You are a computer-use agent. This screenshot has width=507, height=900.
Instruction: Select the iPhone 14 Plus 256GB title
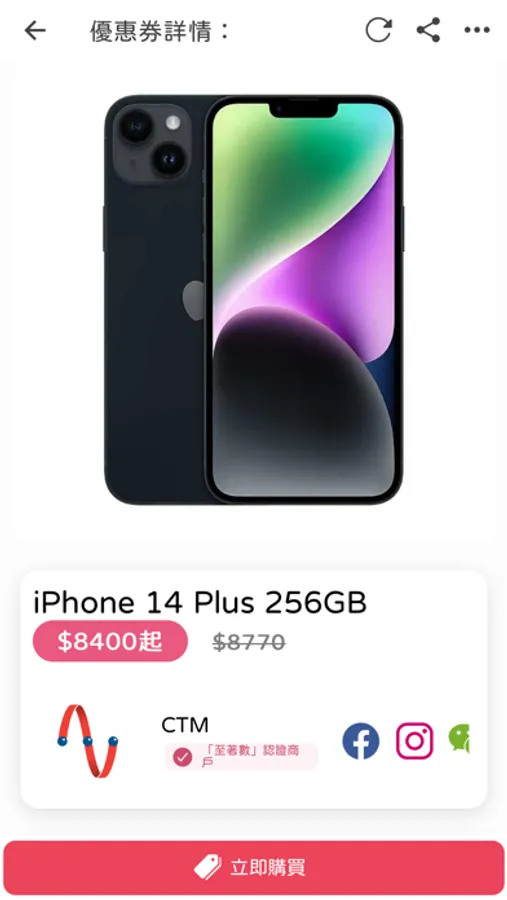point(200,603)
